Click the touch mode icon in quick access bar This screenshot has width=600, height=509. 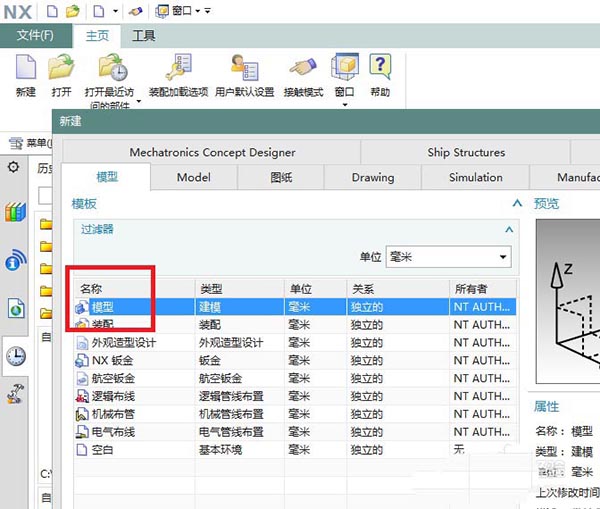point(135,11)
